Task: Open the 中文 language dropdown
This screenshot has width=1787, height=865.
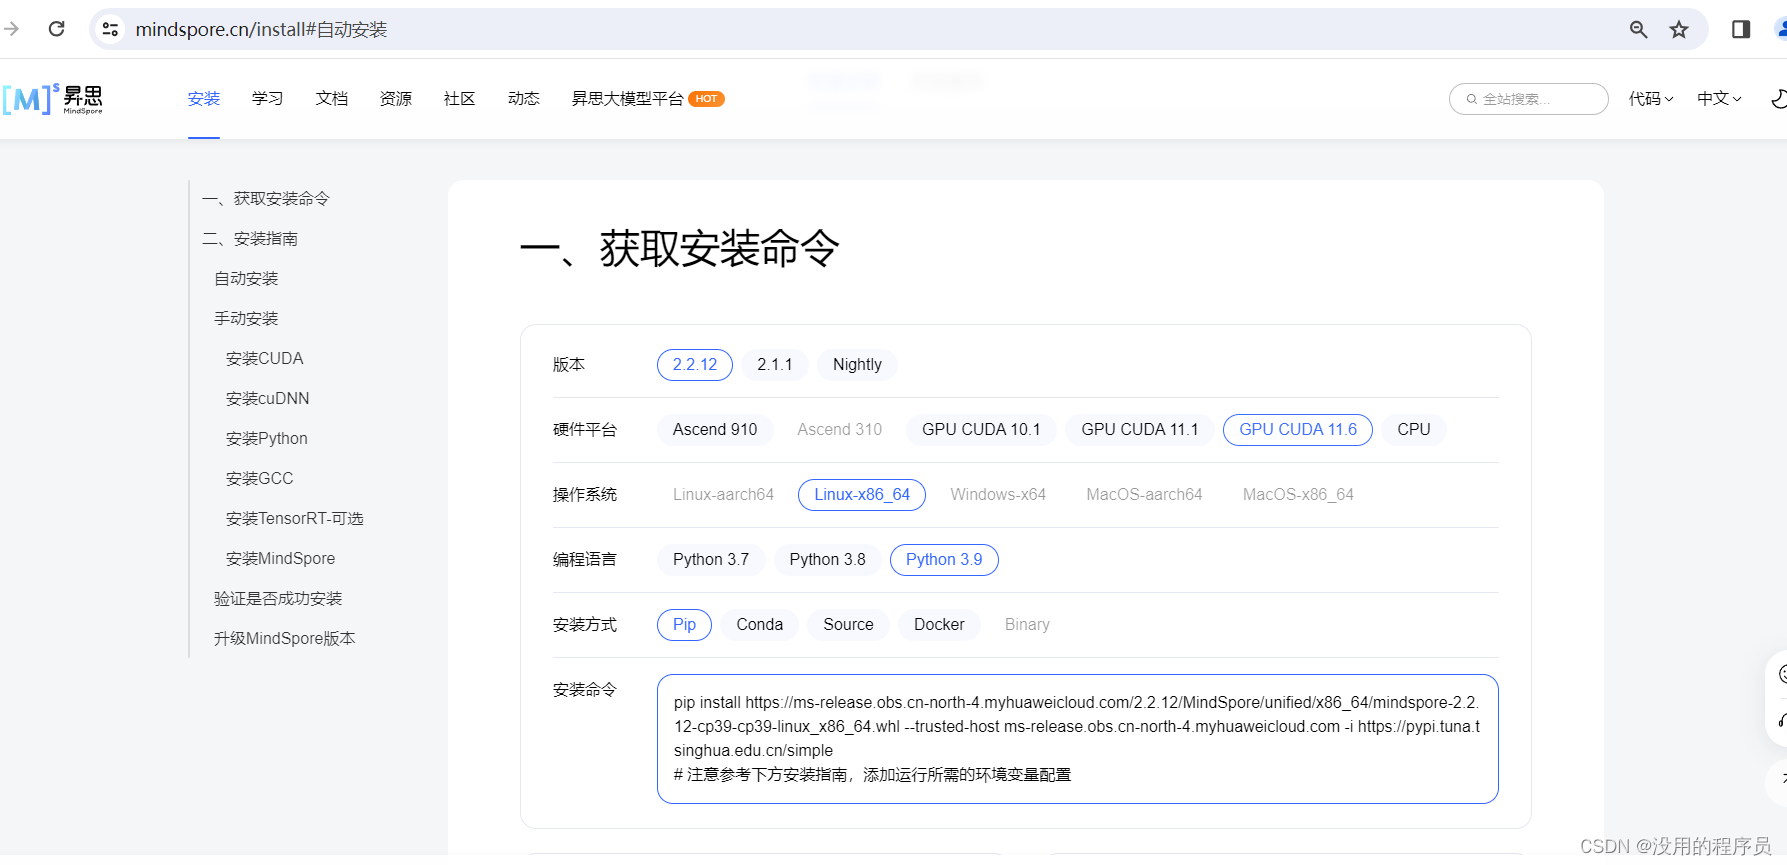Action: point(1719,99)
